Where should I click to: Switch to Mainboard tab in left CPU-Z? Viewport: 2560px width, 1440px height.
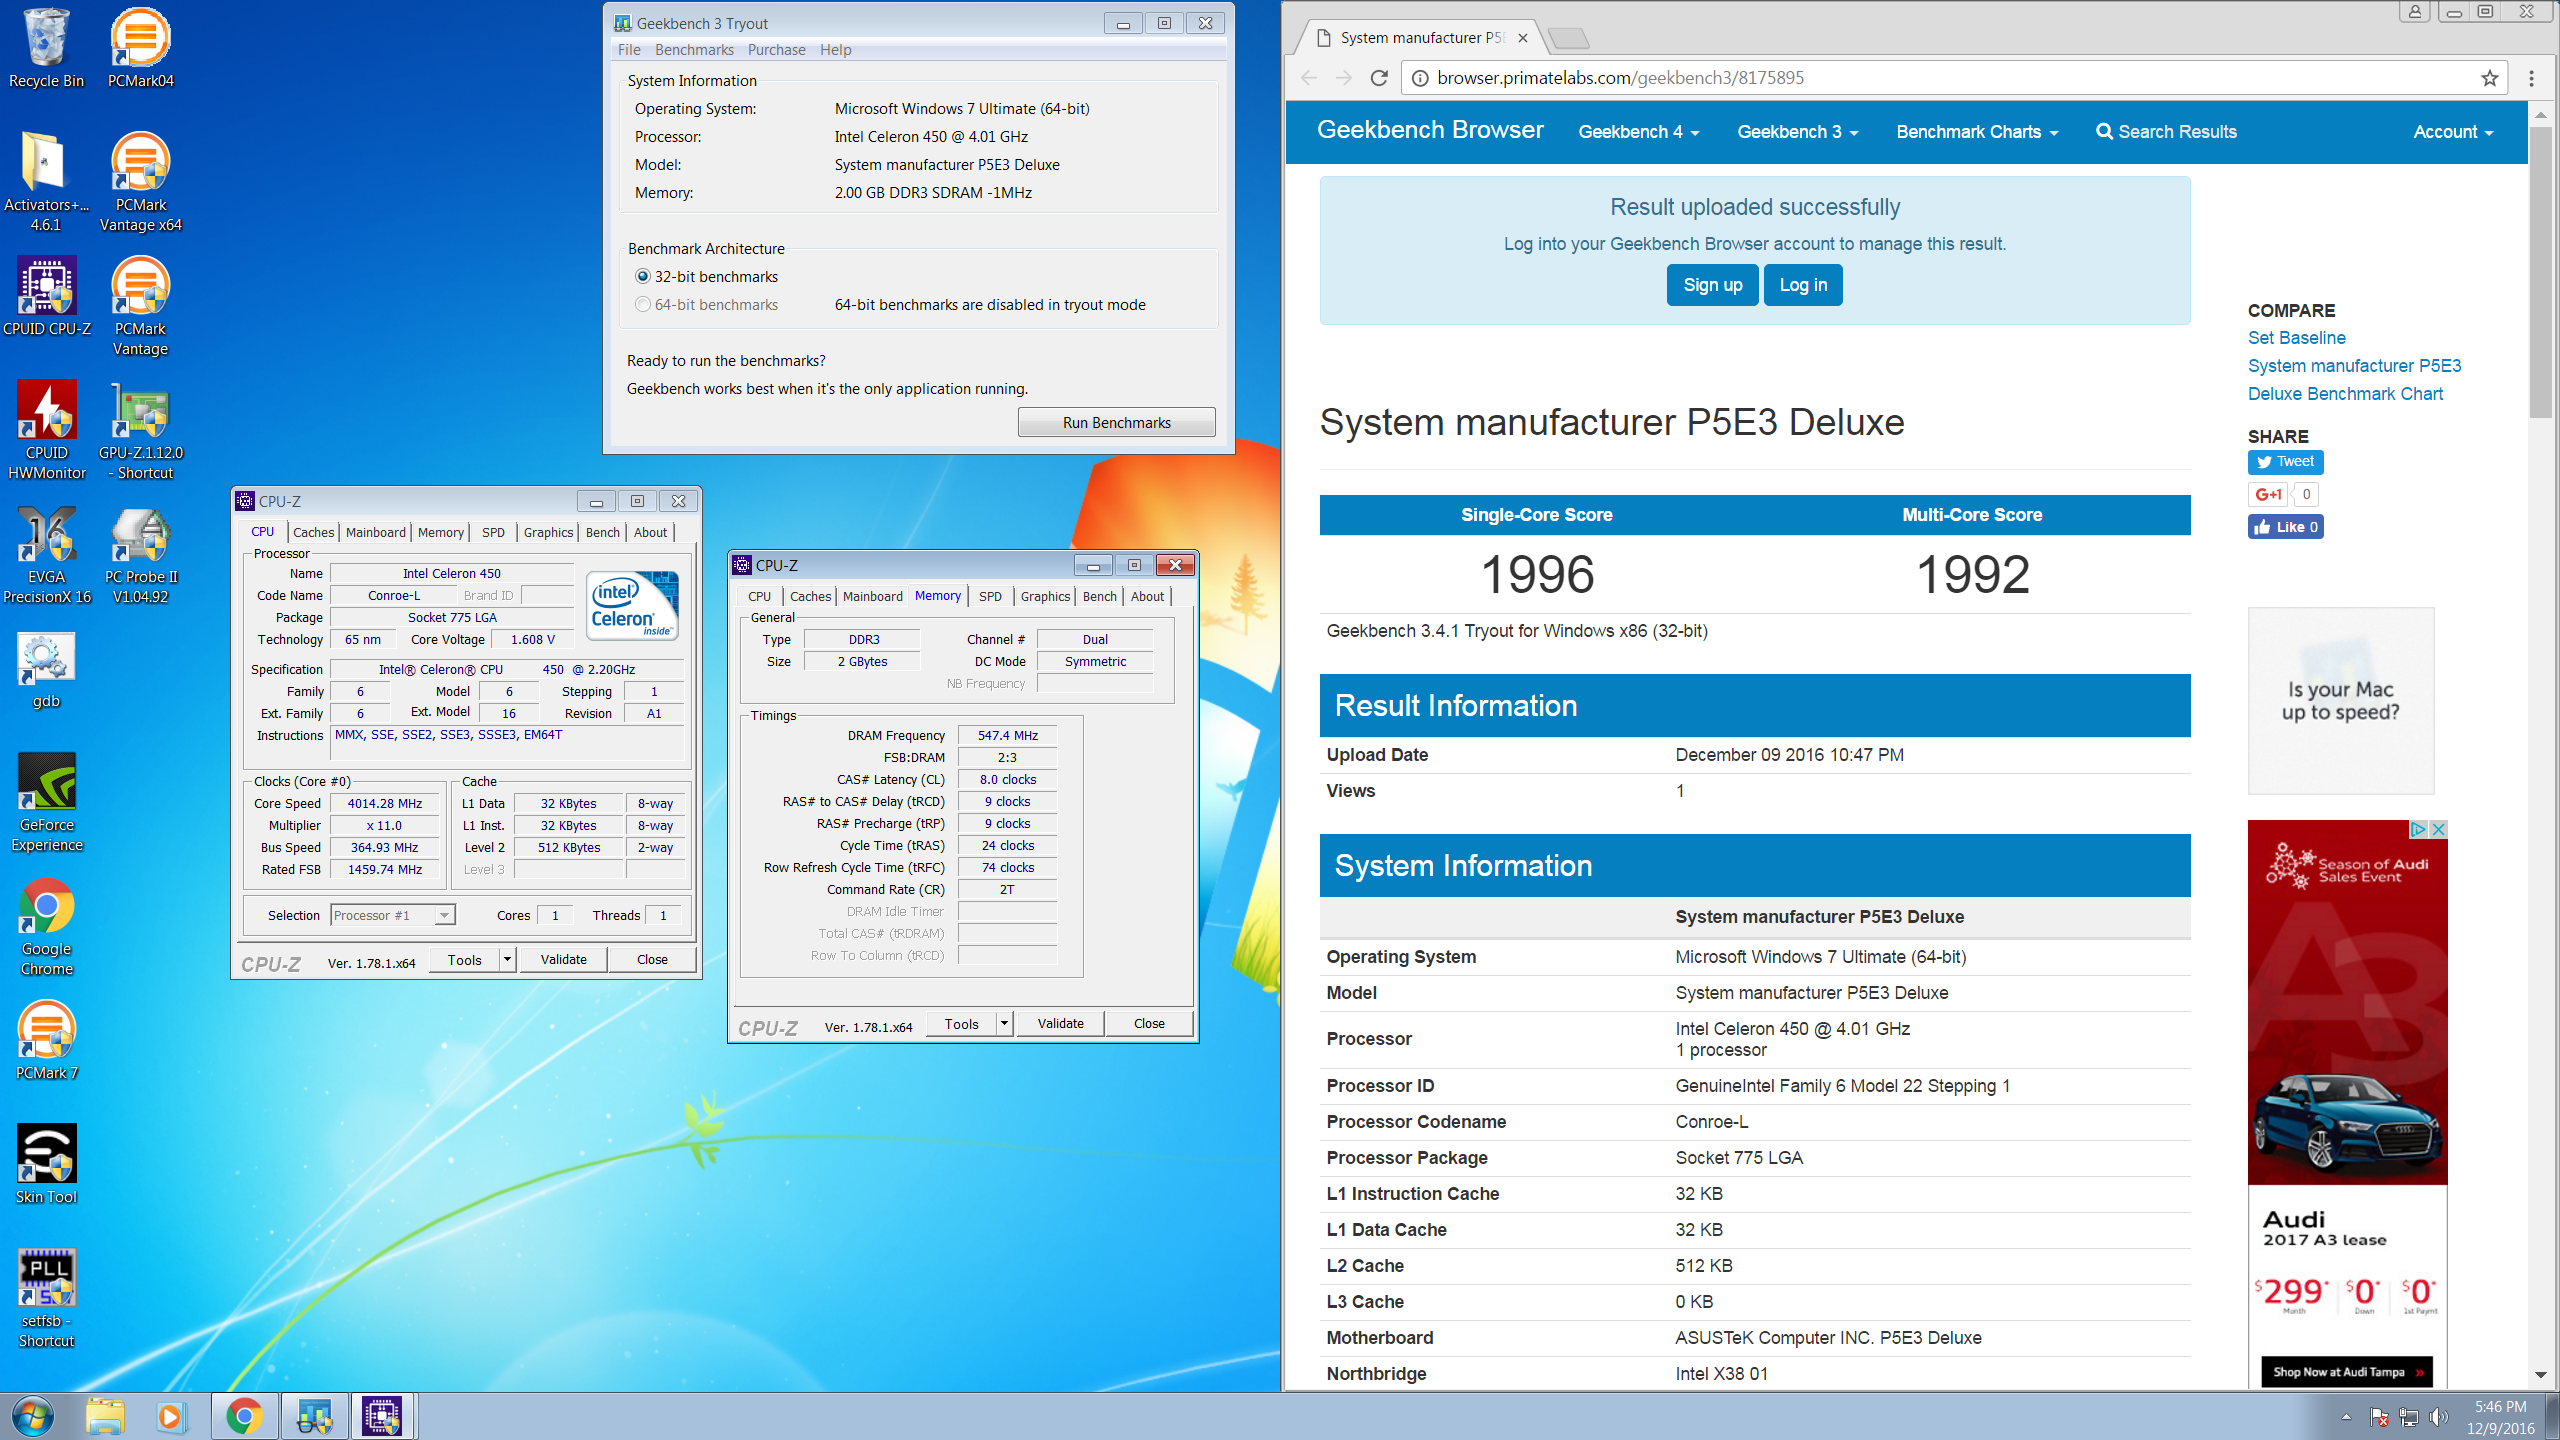pyautogui.click(x=376, y=532)
